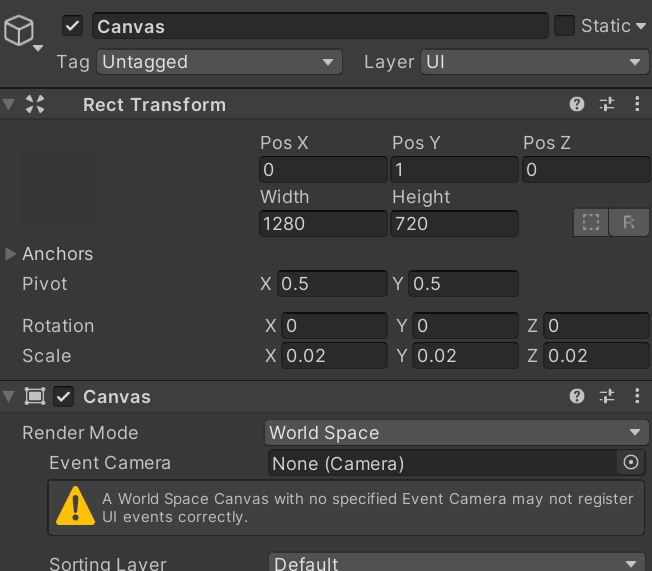This screenshot has height=571, width=652.
Task: Open Rect Transform help reference
Action: (577, 104)
